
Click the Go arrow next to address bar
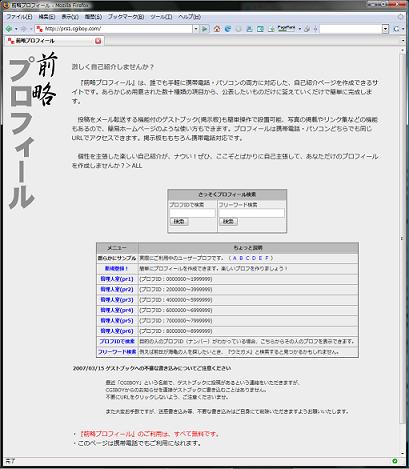[205, 29]
